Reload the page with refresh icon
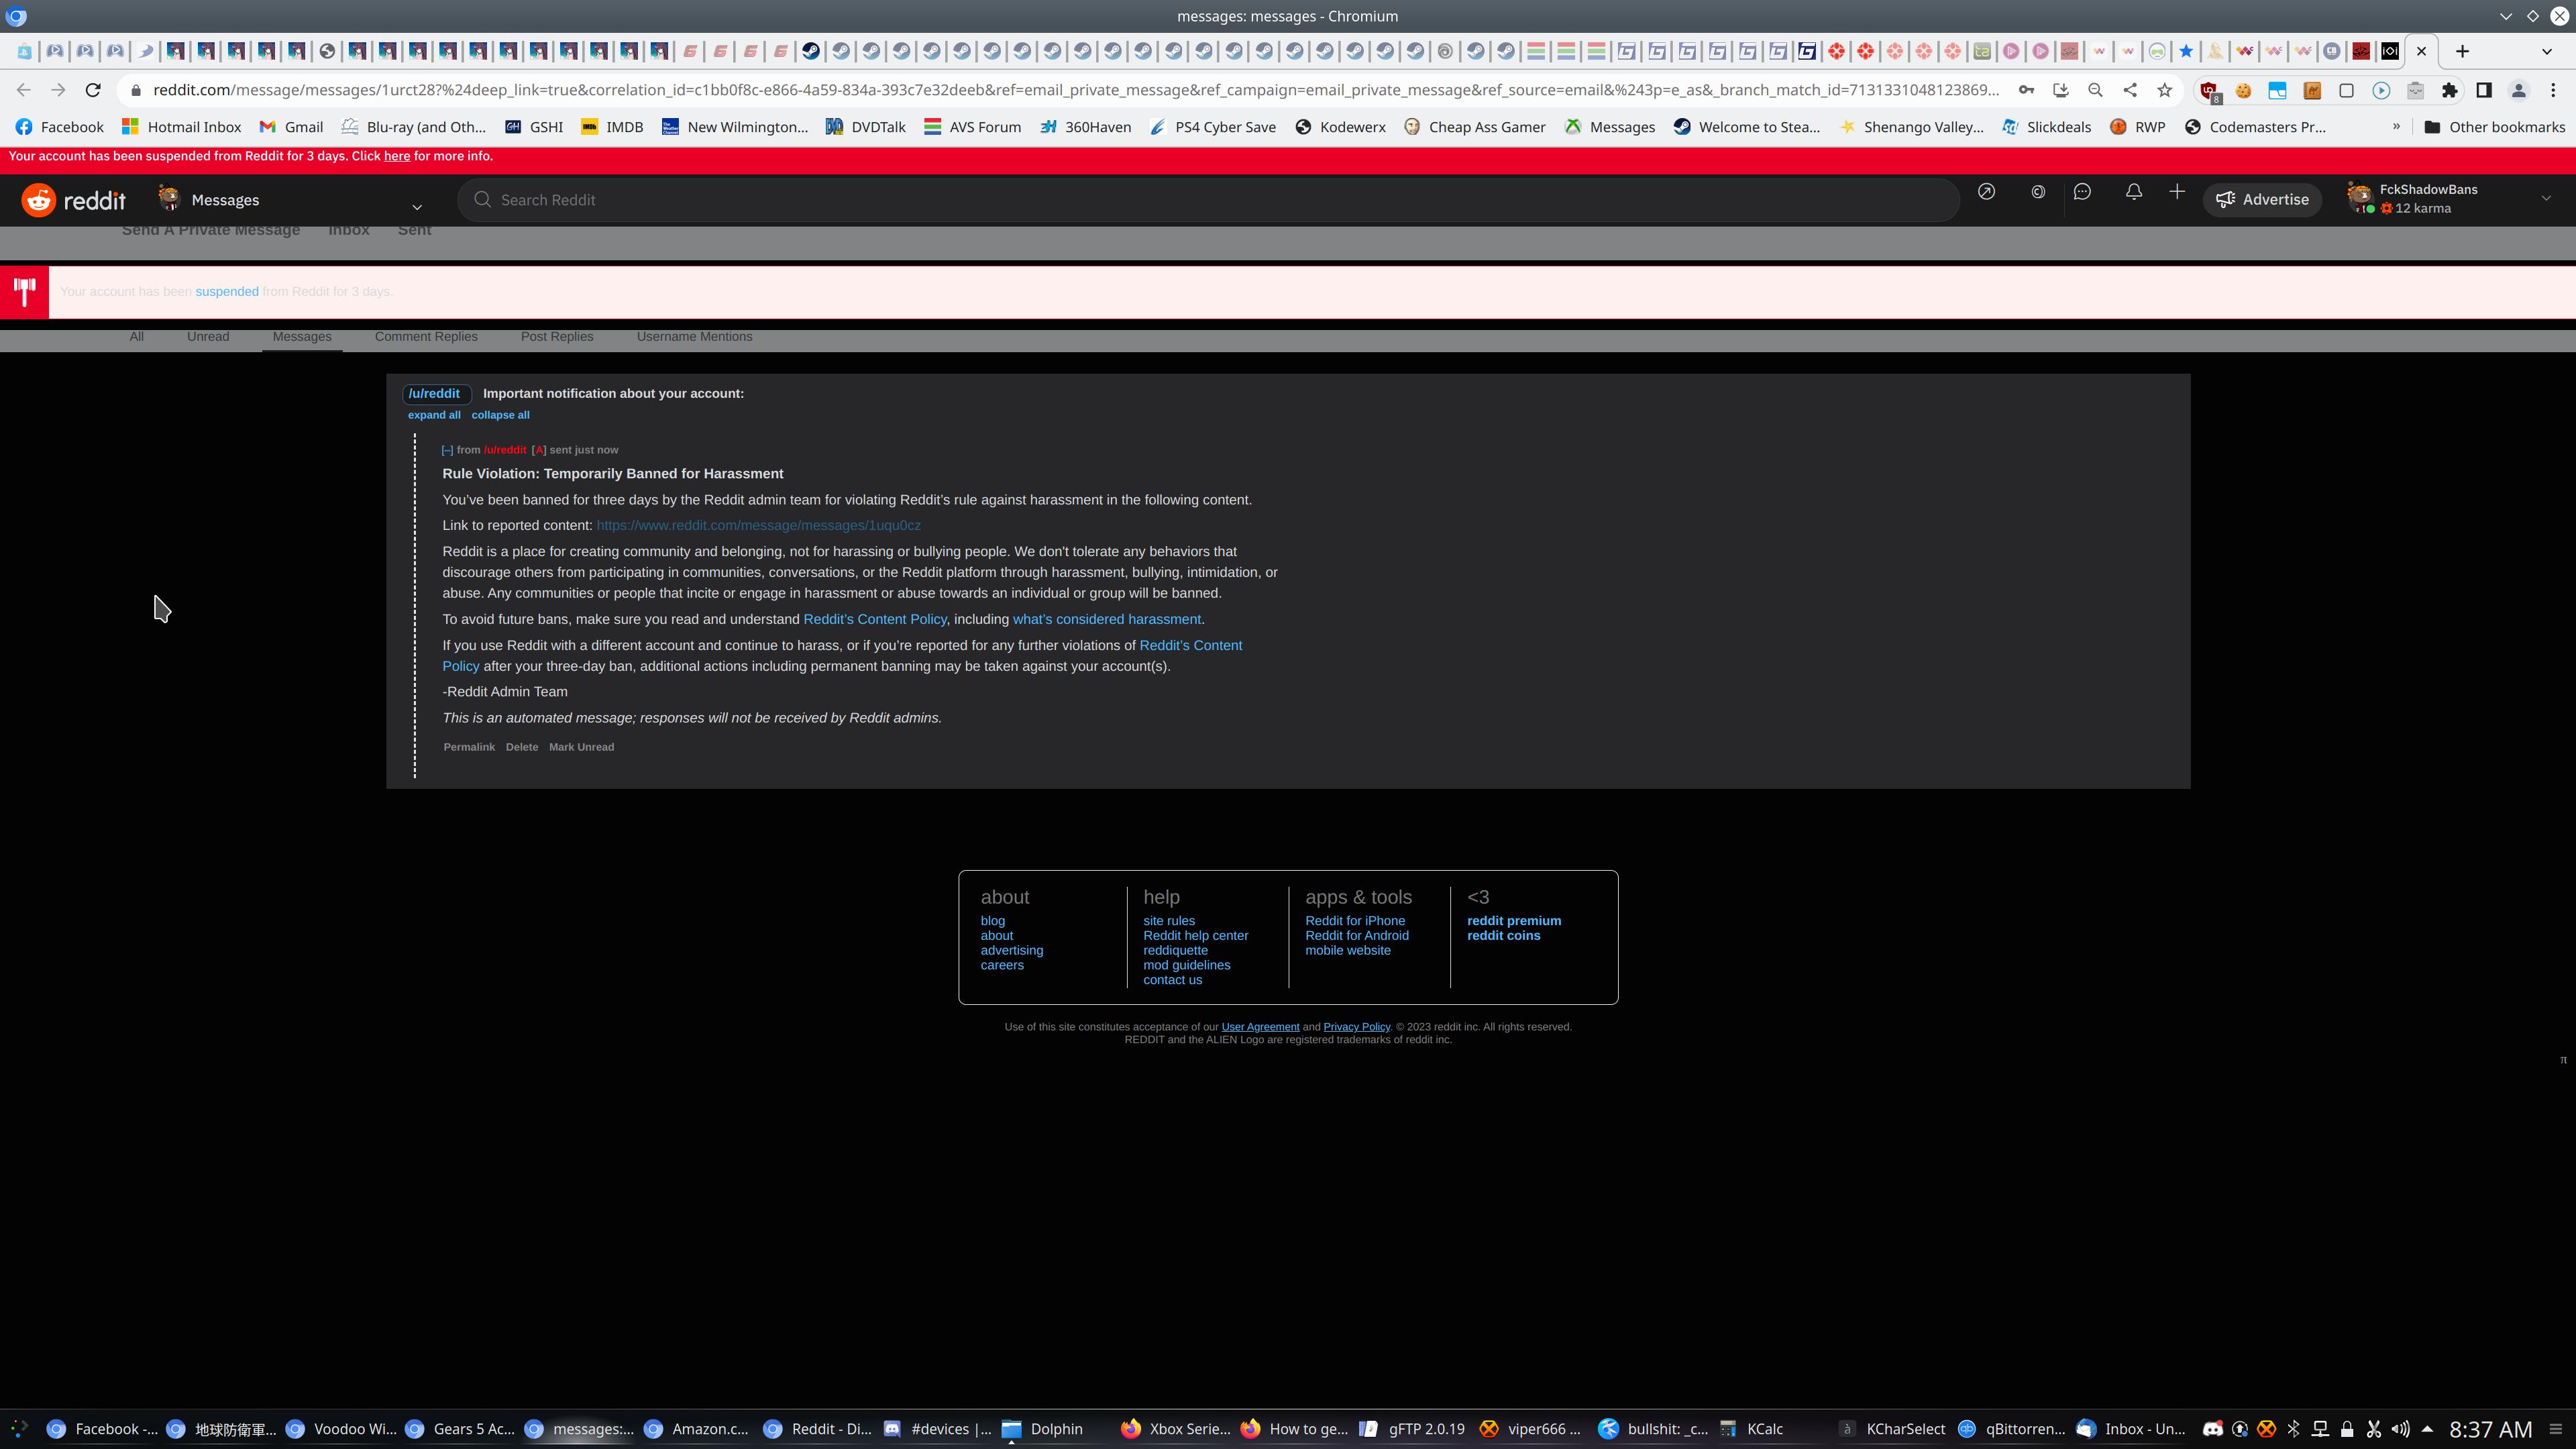 (93, 90)
